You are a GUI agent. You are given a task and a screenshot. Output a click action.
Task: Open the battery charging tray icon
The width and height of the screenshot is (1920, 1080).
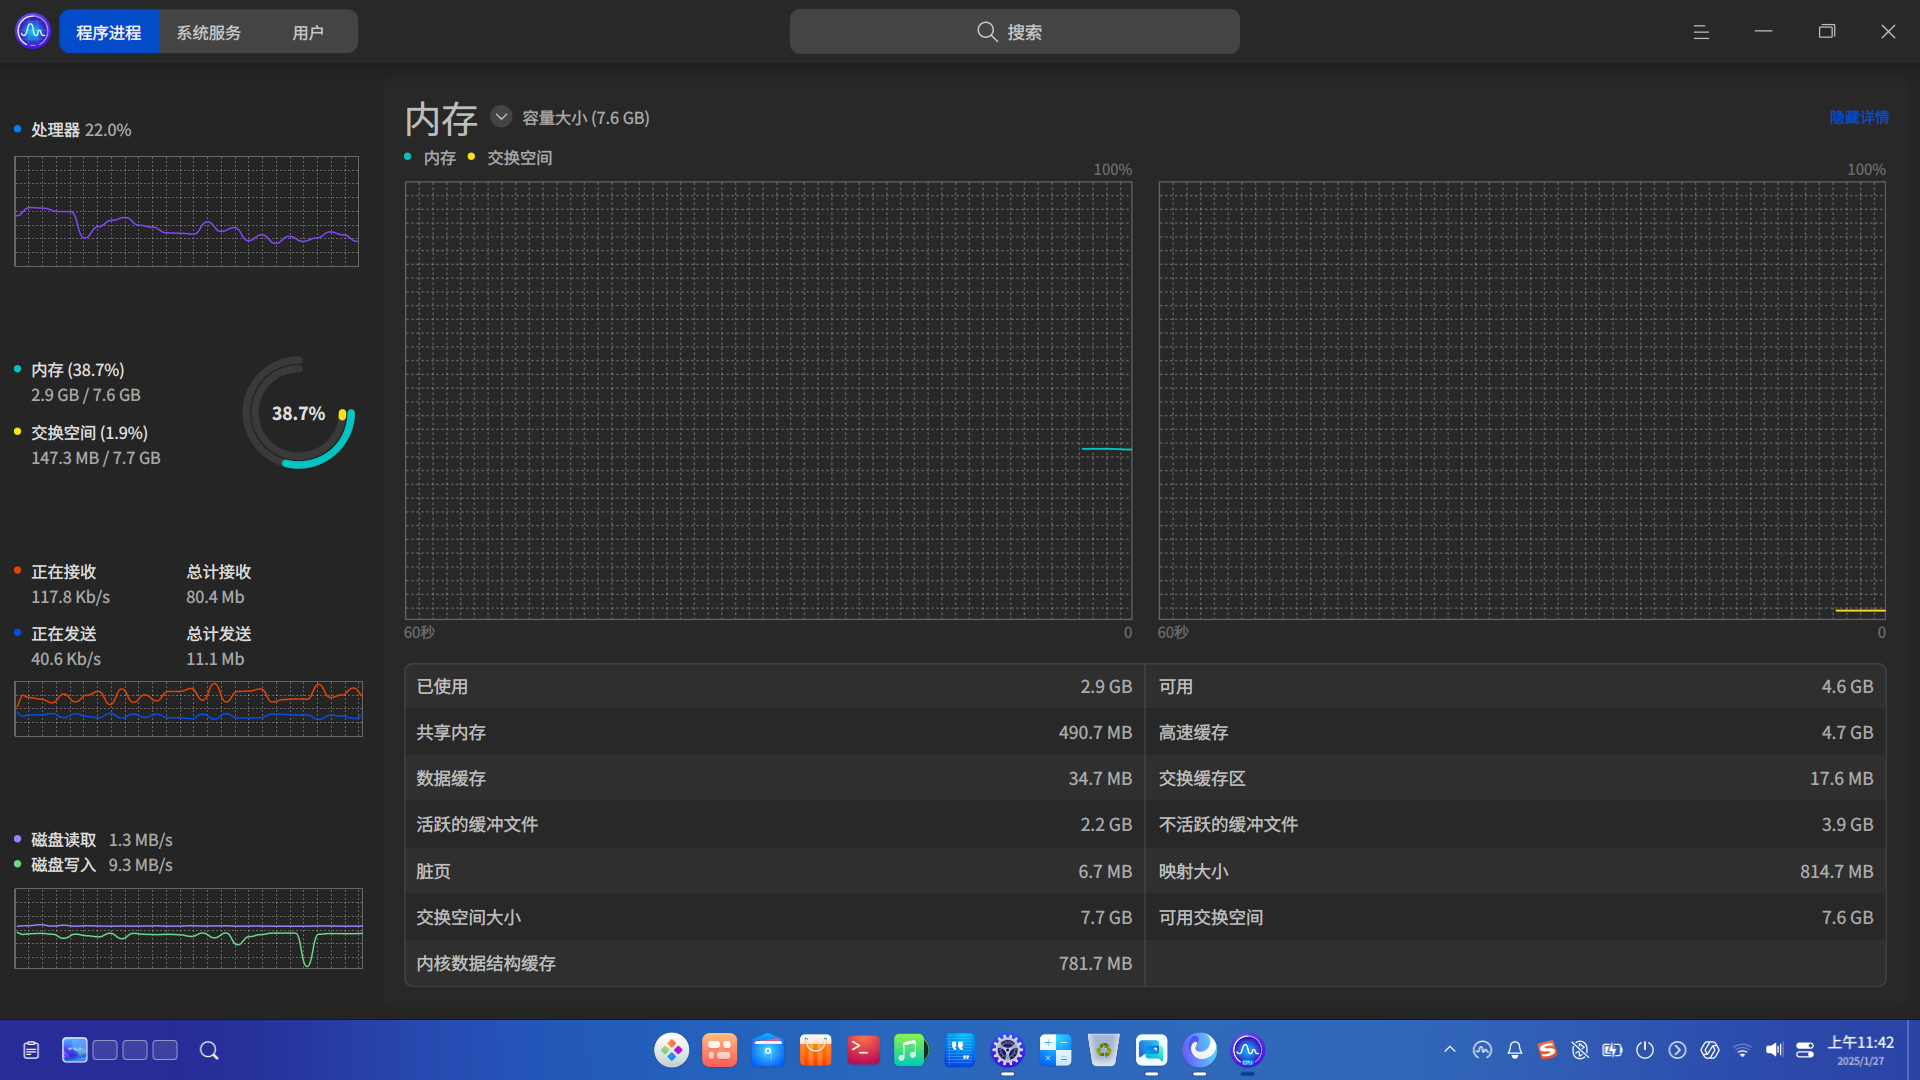[1612, 1050]
